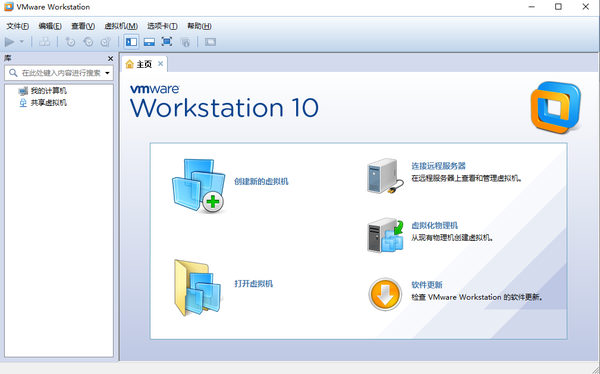This screenshot has width=600, height=374.
Task: Click the power on play button in toolbar
Action: pos(10,42)
